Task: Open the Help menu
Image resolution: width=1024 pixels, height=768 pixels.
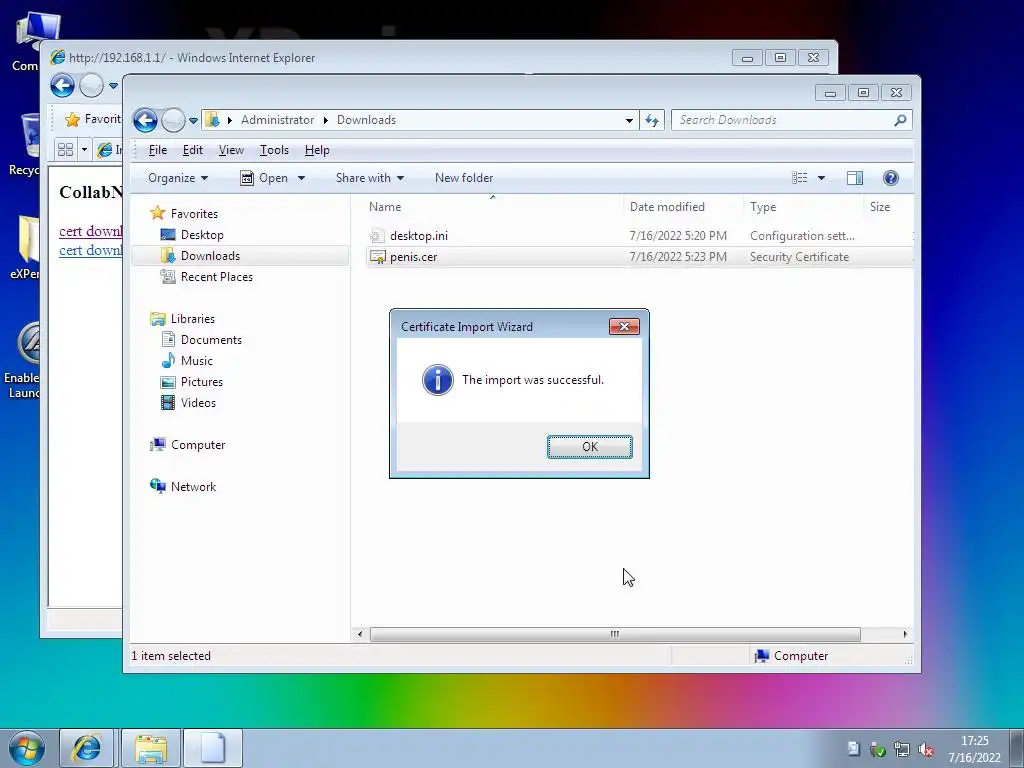Action: click(317, 150)
